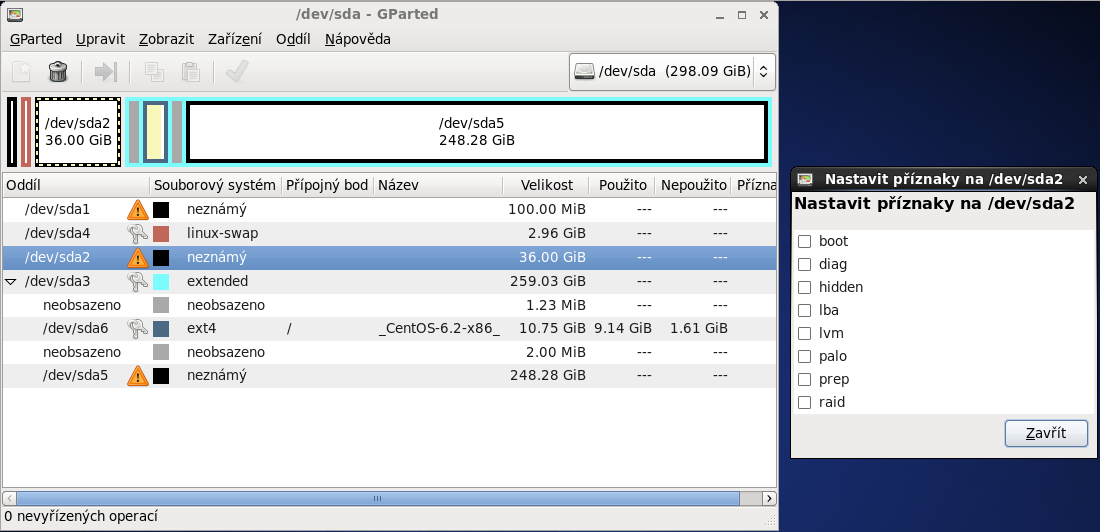
Task: Click the Delete partition trash icon
Action: 58,72
